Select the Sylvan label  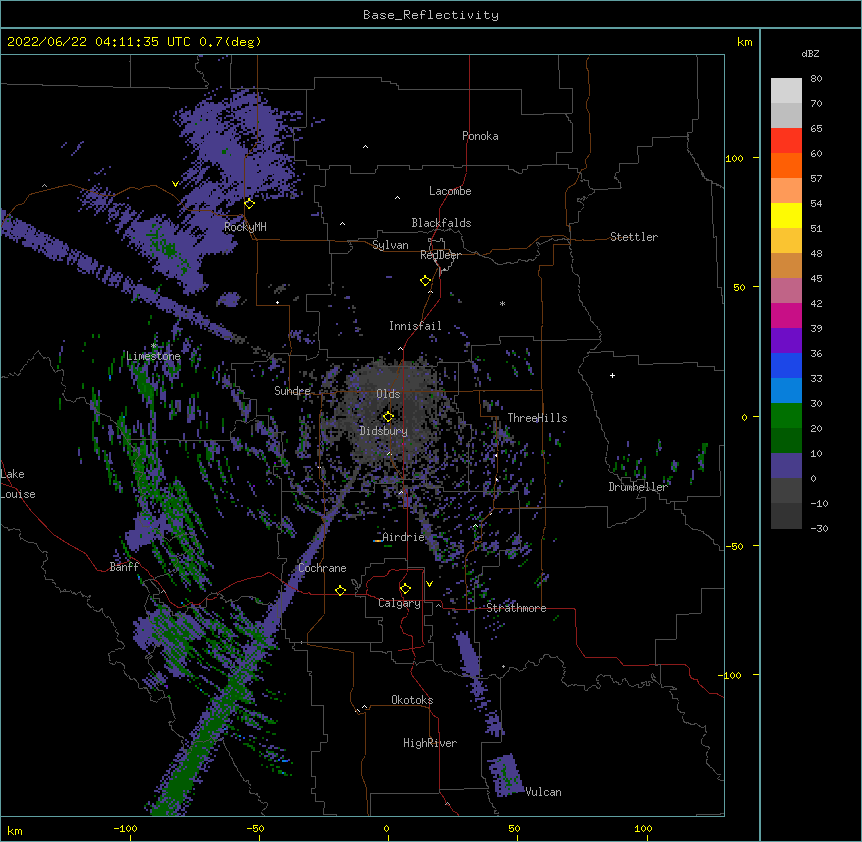click(390, 245)
